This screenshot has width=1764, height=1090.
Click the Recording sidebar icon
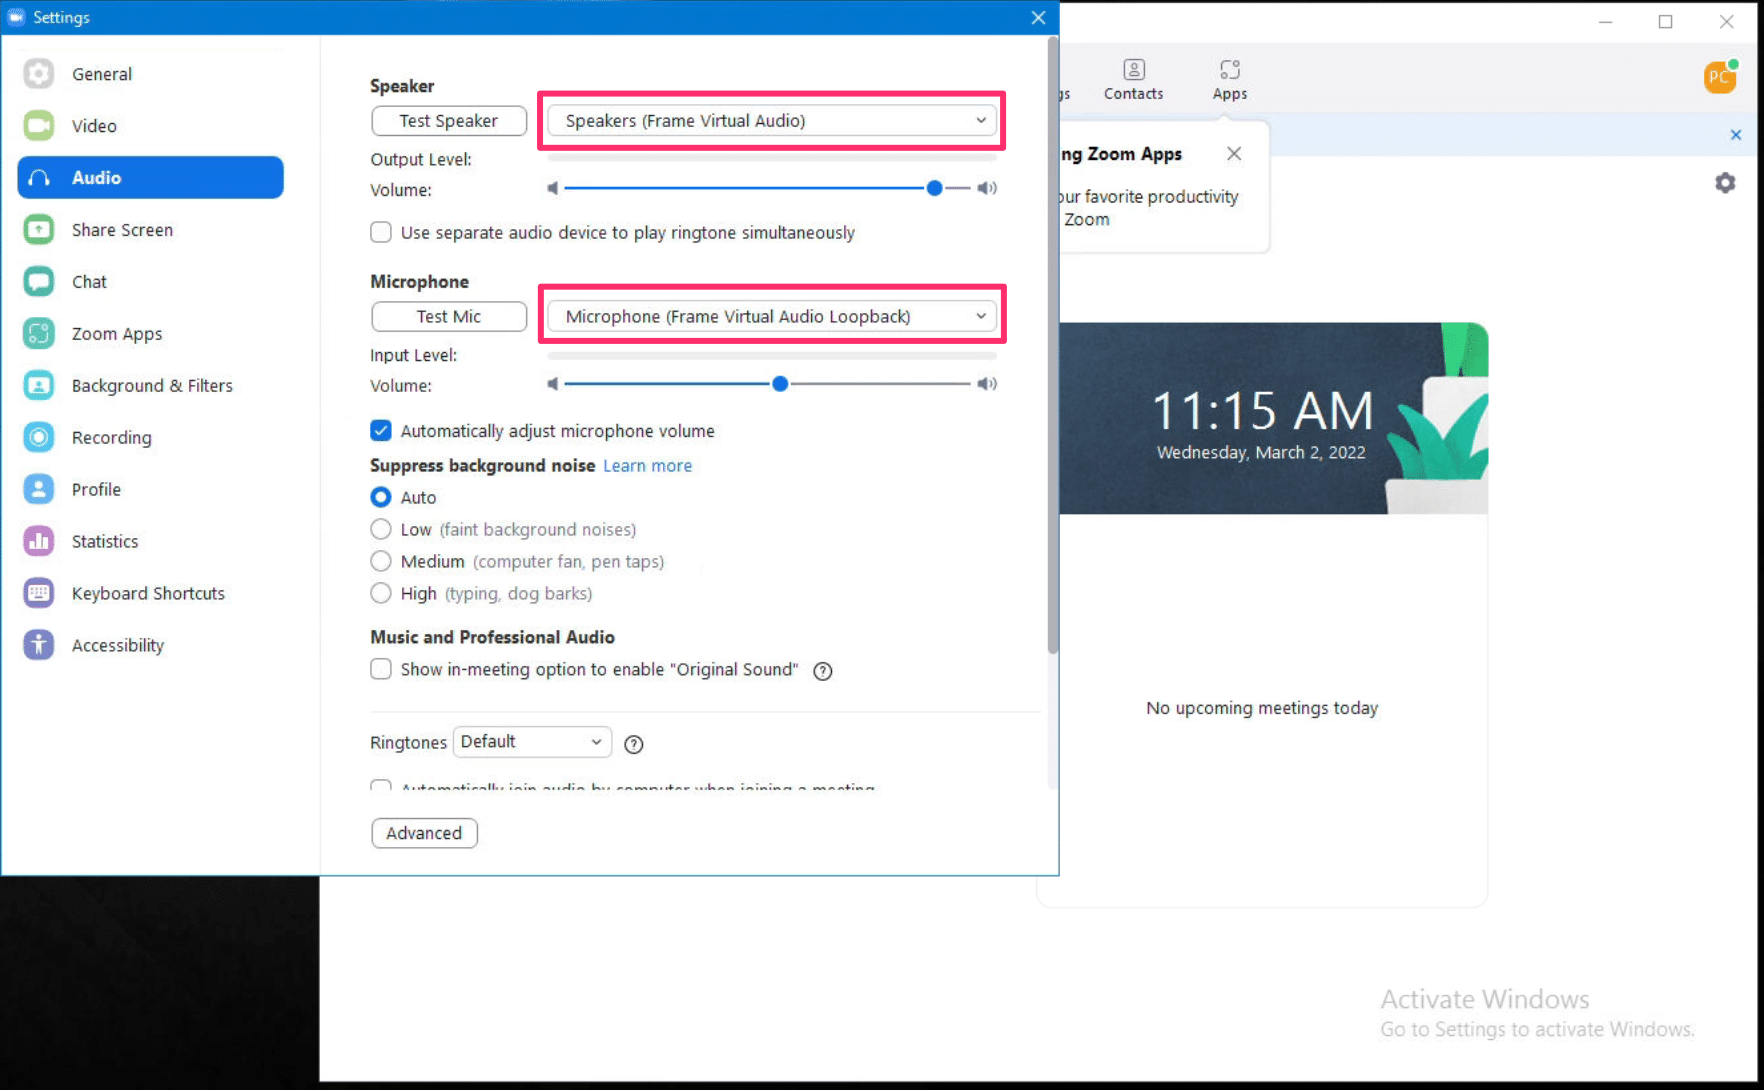click(38, 438)
